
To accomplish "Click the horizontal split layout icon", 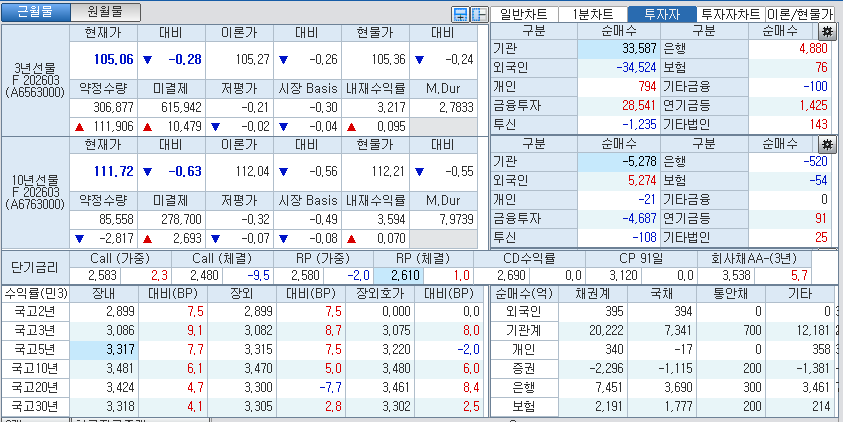I will click(x=460, y=15).
